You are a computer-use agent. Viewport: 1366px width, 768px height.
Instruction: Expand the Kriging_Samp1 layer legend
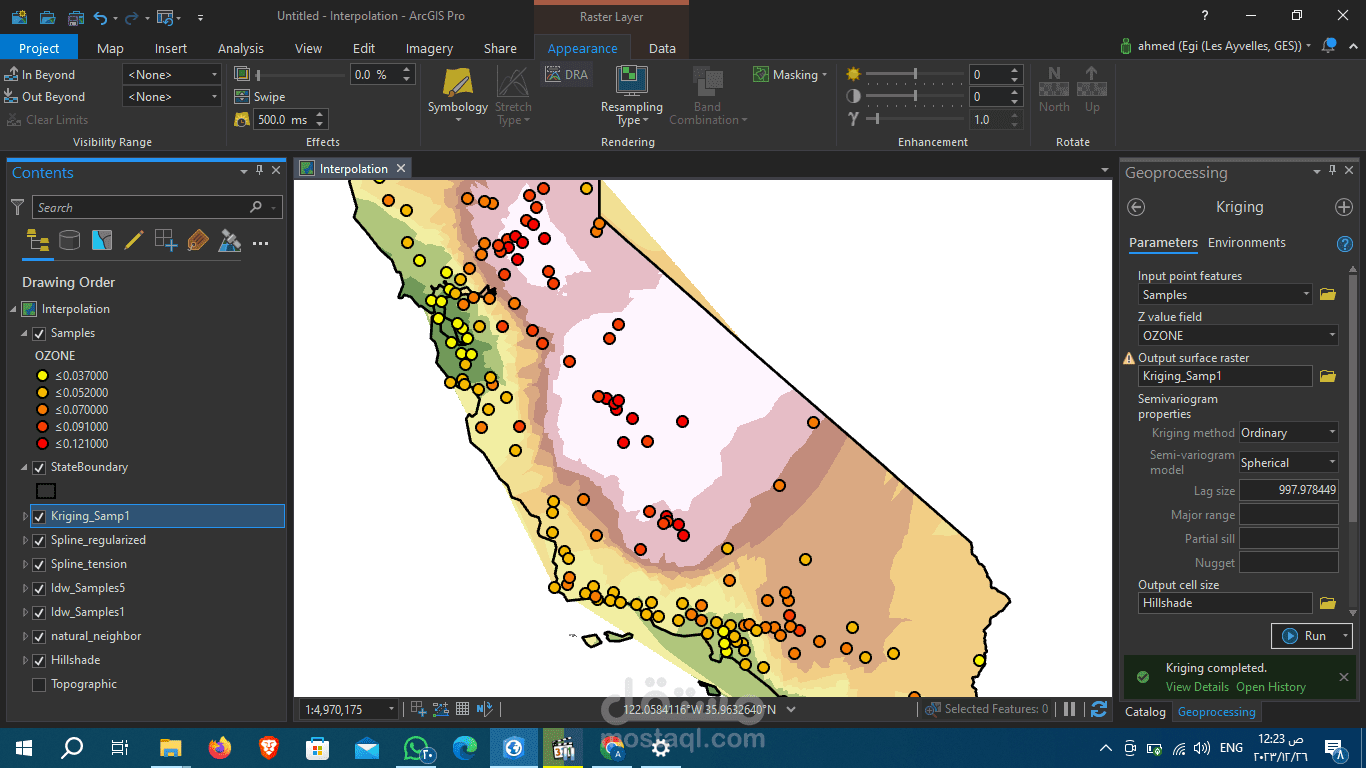coord(26,516)
